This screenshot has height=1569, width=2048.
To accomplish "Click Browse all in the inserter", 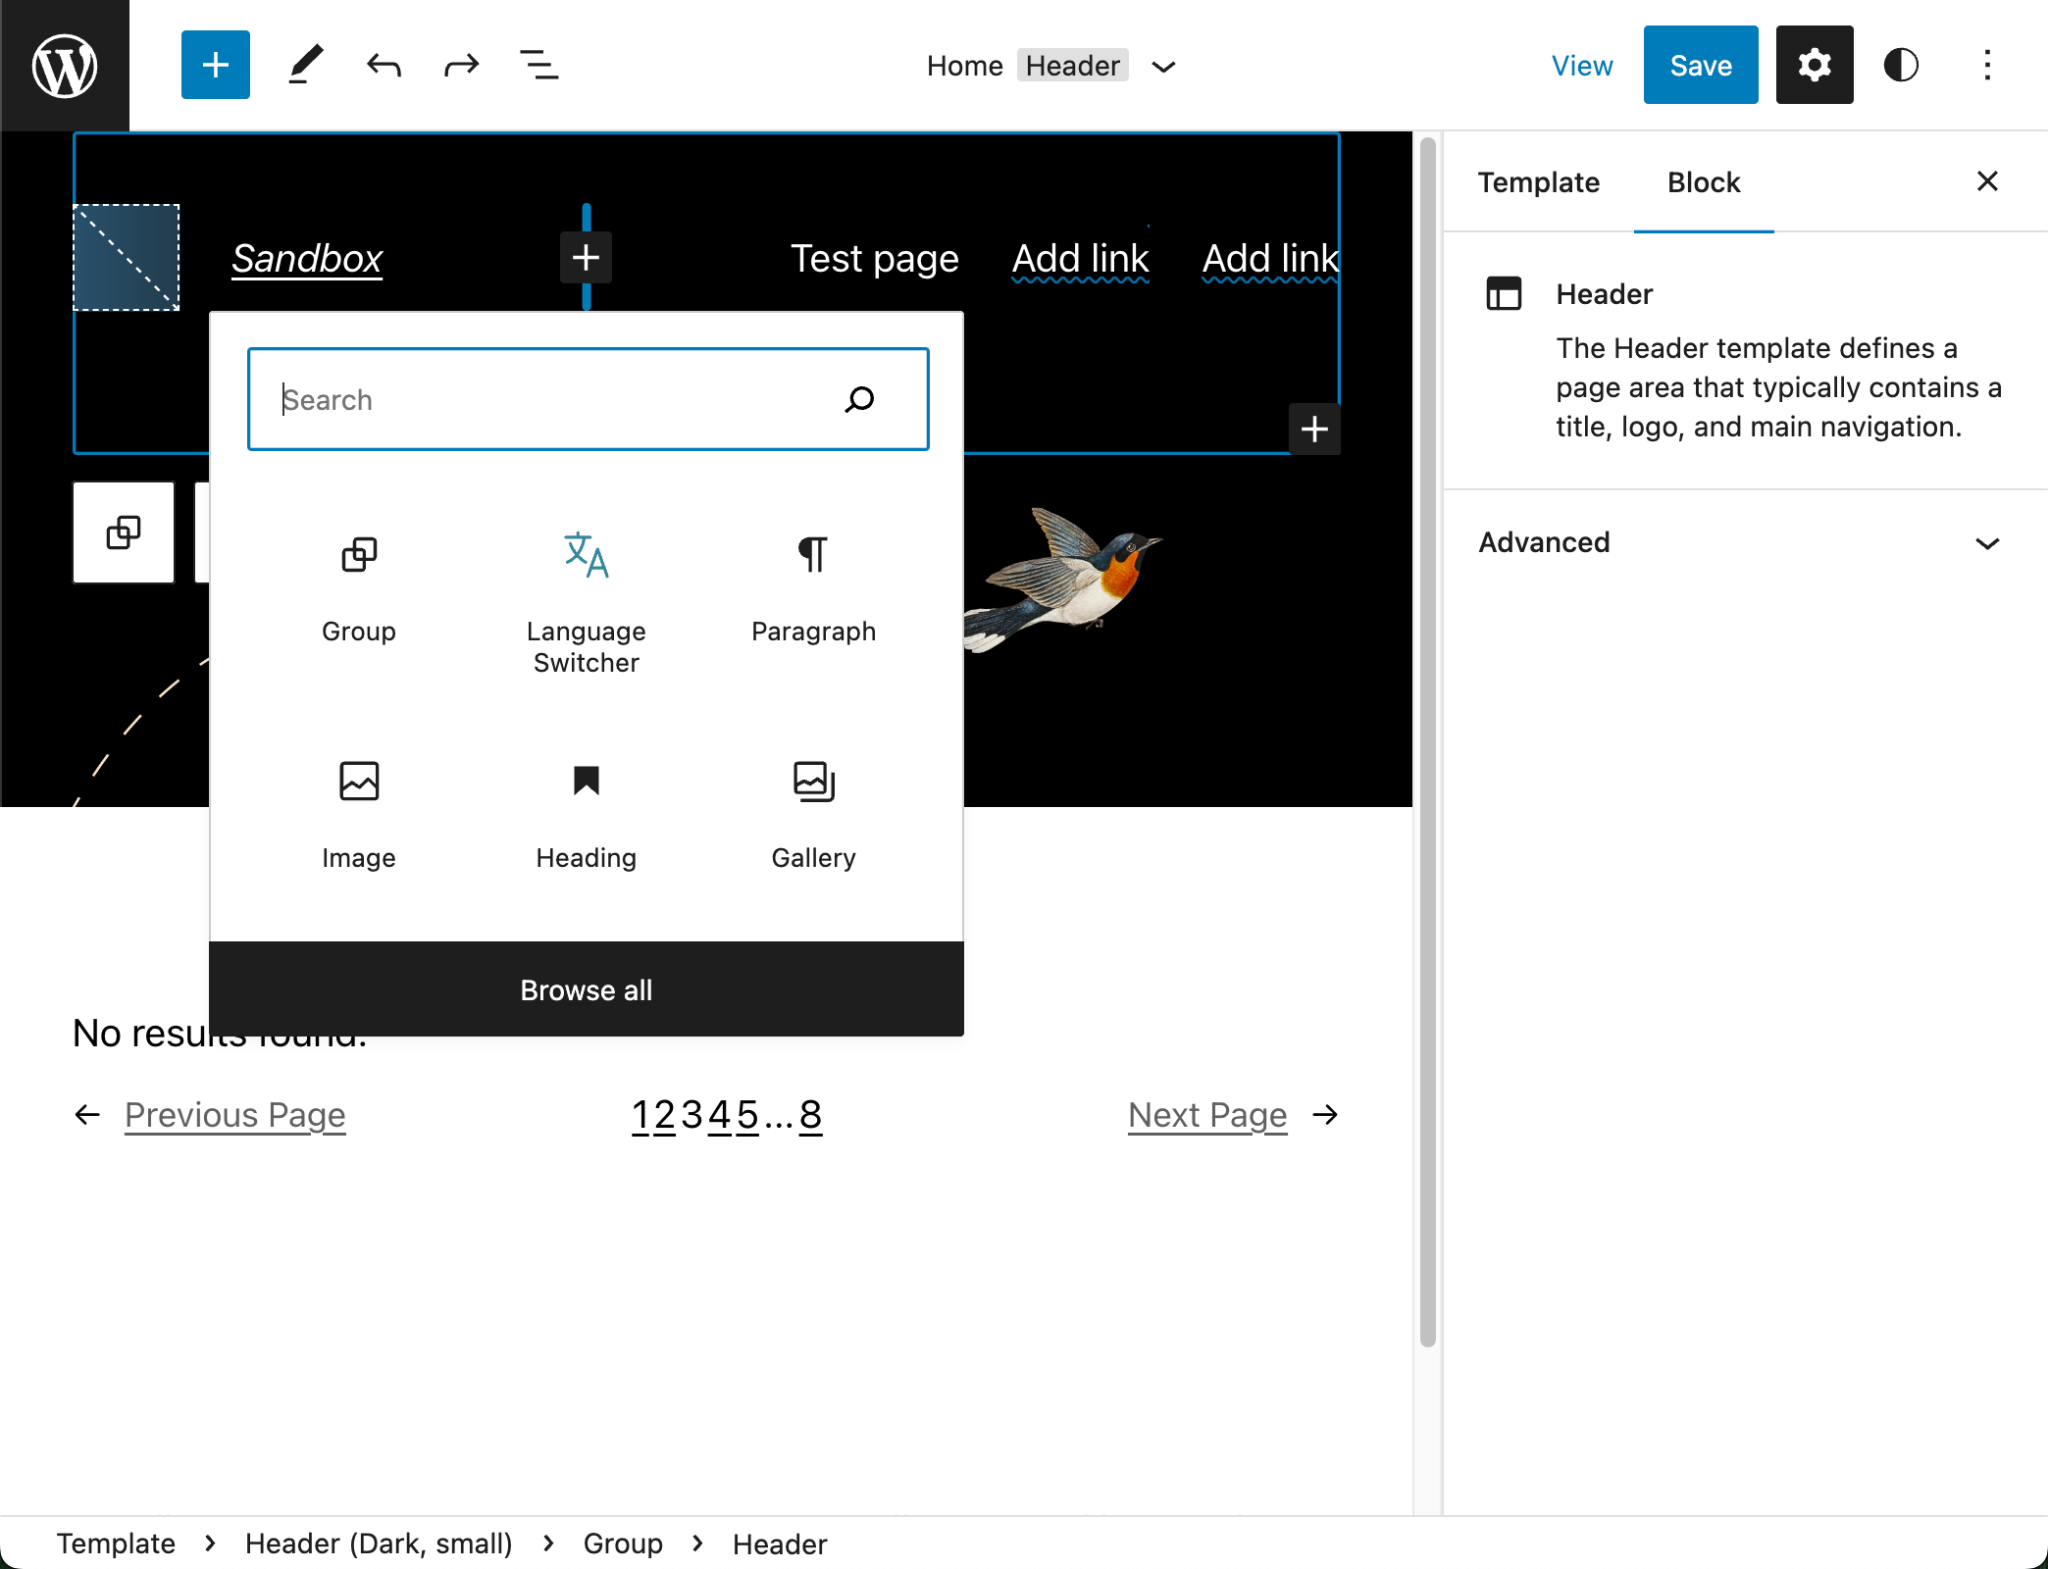I will [x=585, y=990].
